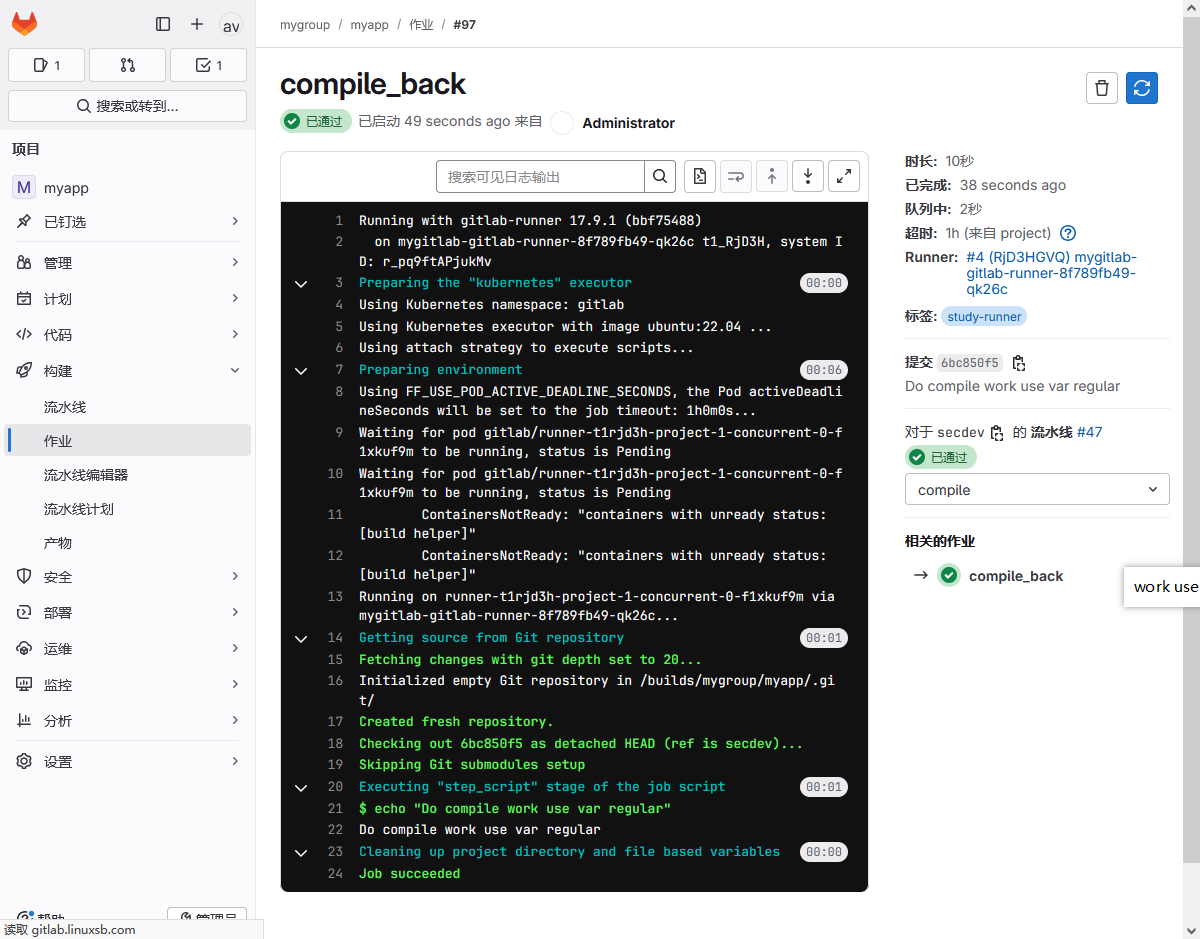Click the 搜索或转到 search button
This screenshot has height=939, width=1200.
pos(127,106)
